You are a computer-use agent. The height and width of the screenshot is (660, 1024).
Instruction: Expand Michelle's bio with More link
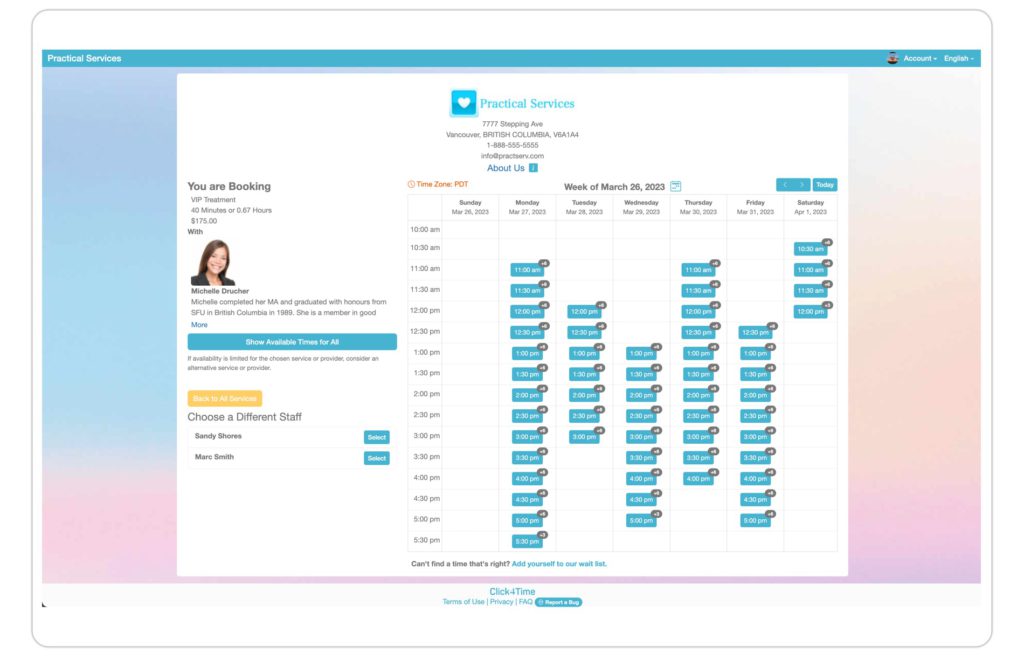tap(199, 324)
